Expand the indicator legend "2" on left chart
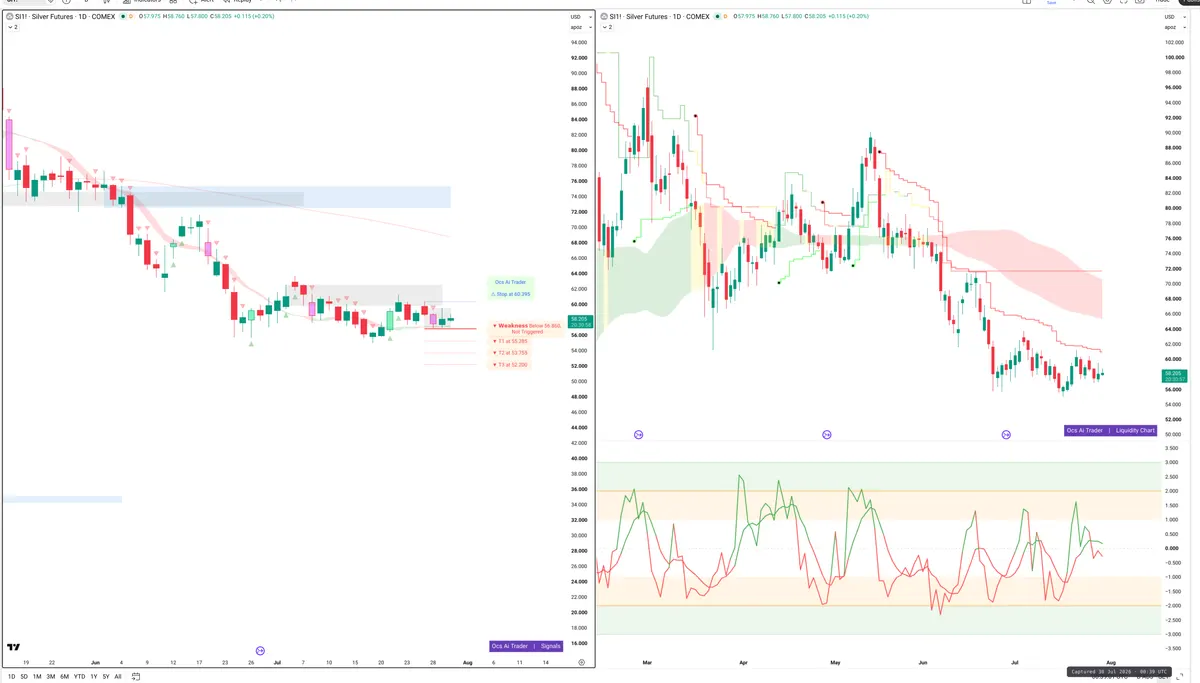The image size is (1200, 683). pyautogui.click(x=13, y=28)
